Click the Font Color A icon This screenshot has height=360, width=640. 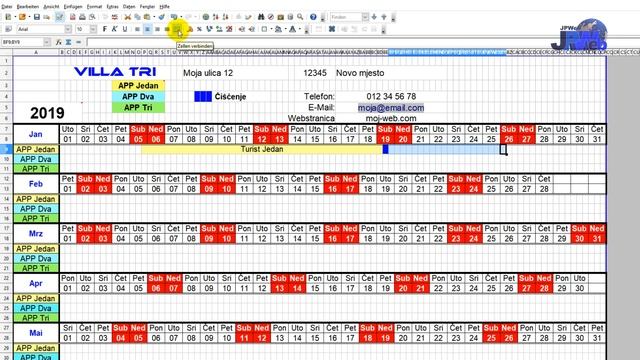click(x=293, y=29)
